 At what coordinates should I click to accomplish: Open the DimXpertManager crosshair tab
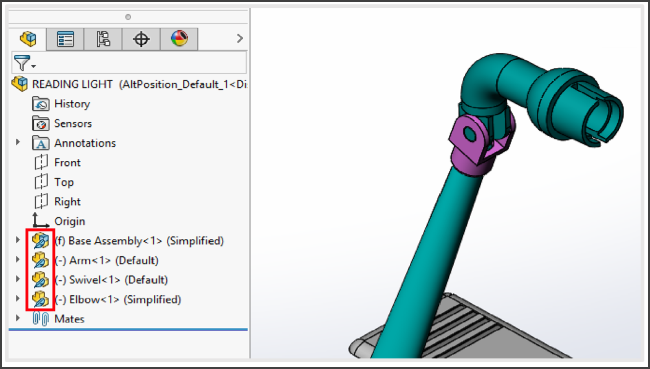(x=141, y=39)
